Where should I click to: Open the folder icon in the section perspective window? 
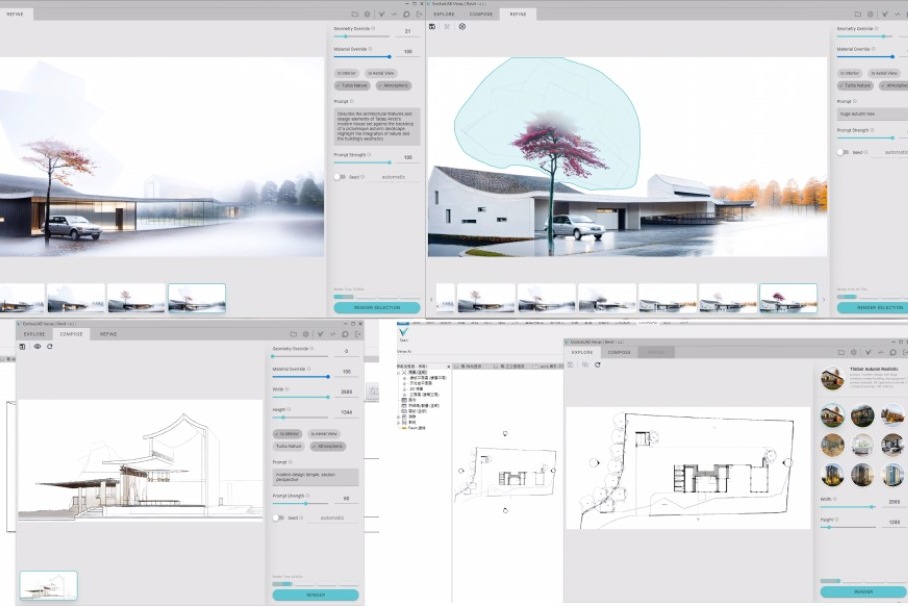293,334
